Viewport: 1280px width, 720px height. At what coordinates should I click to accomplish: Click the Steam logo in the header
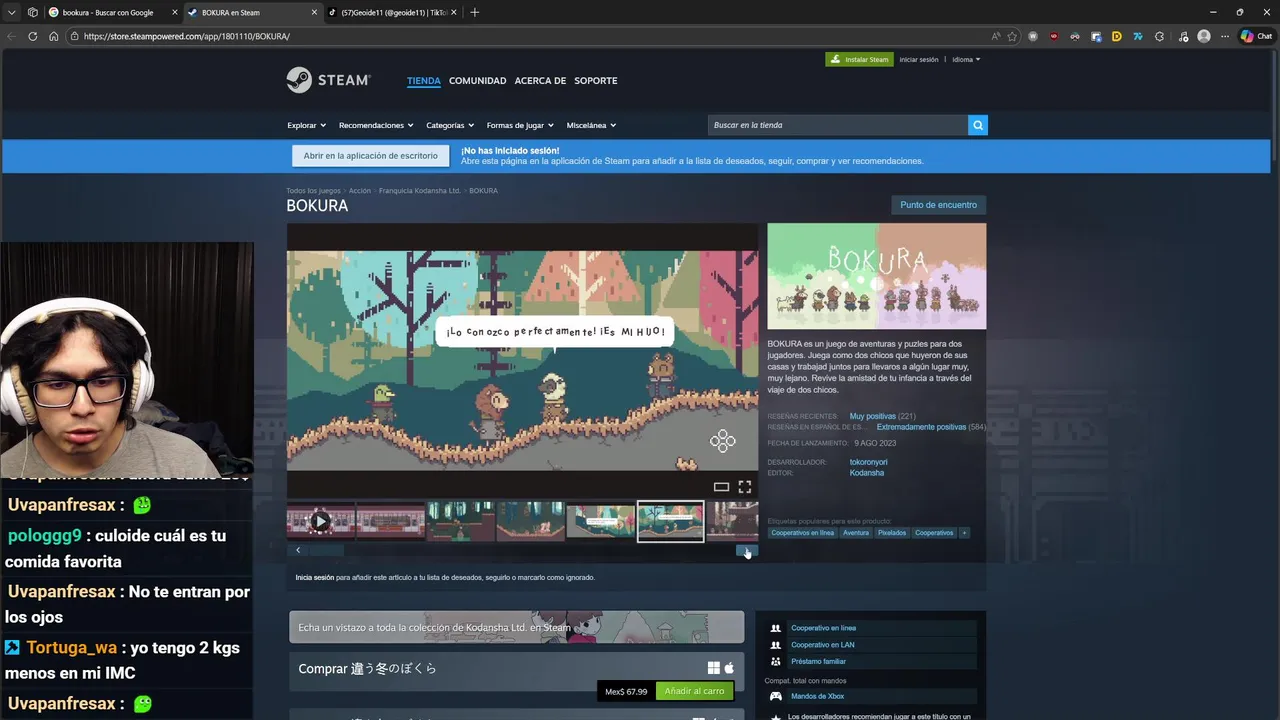(328, 80)
